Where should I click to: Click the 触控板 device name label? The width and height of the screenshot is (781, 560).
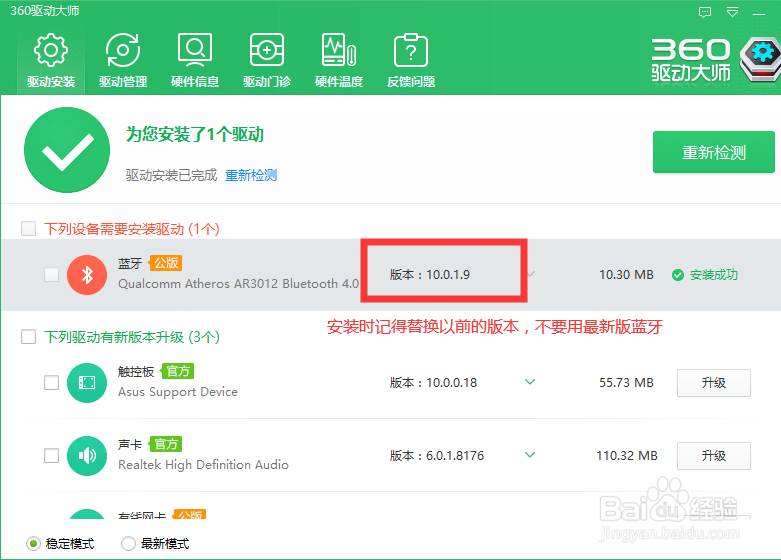(136, 372)
